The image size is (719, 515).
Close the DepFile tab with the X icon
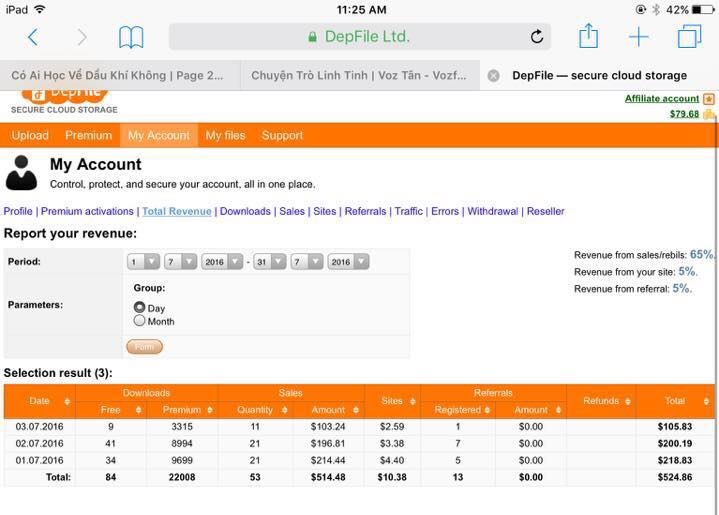(493, 76)
